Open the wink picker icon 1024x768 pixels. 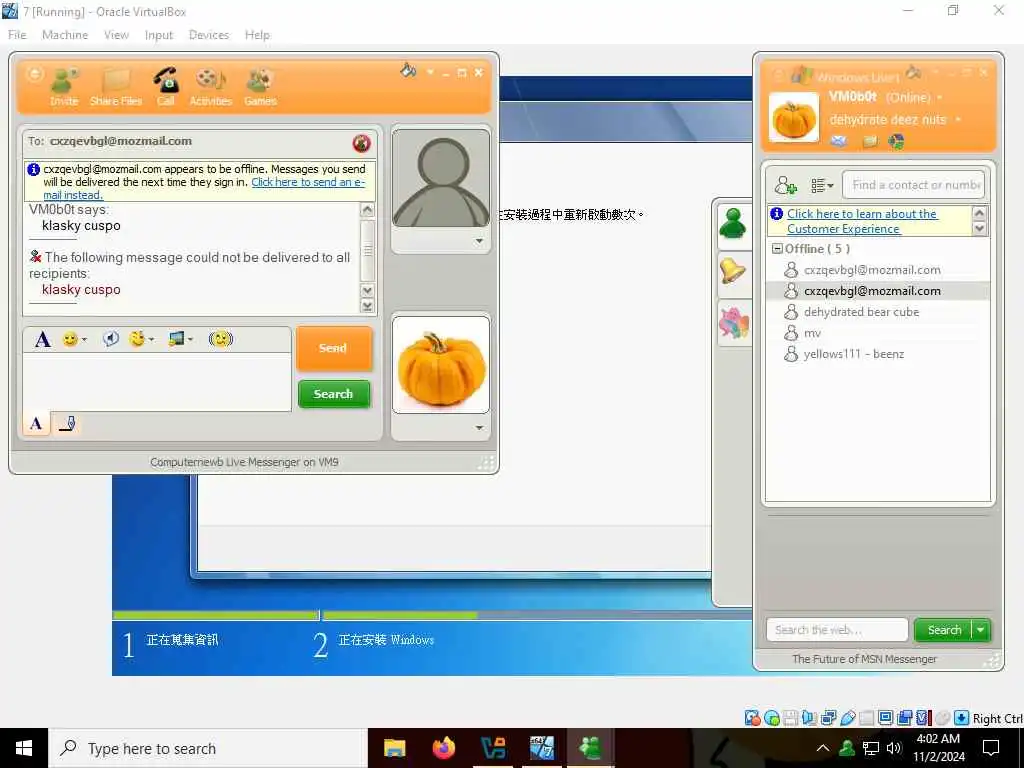pyautogui.click(x=137, y=338)
